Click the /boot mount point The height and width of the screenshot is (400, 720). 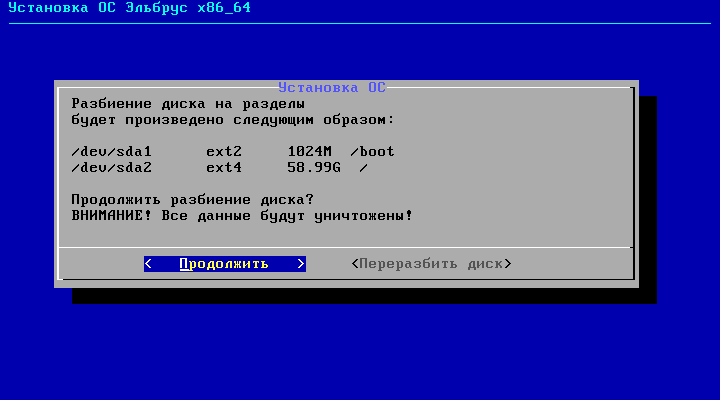pos(372,152)
